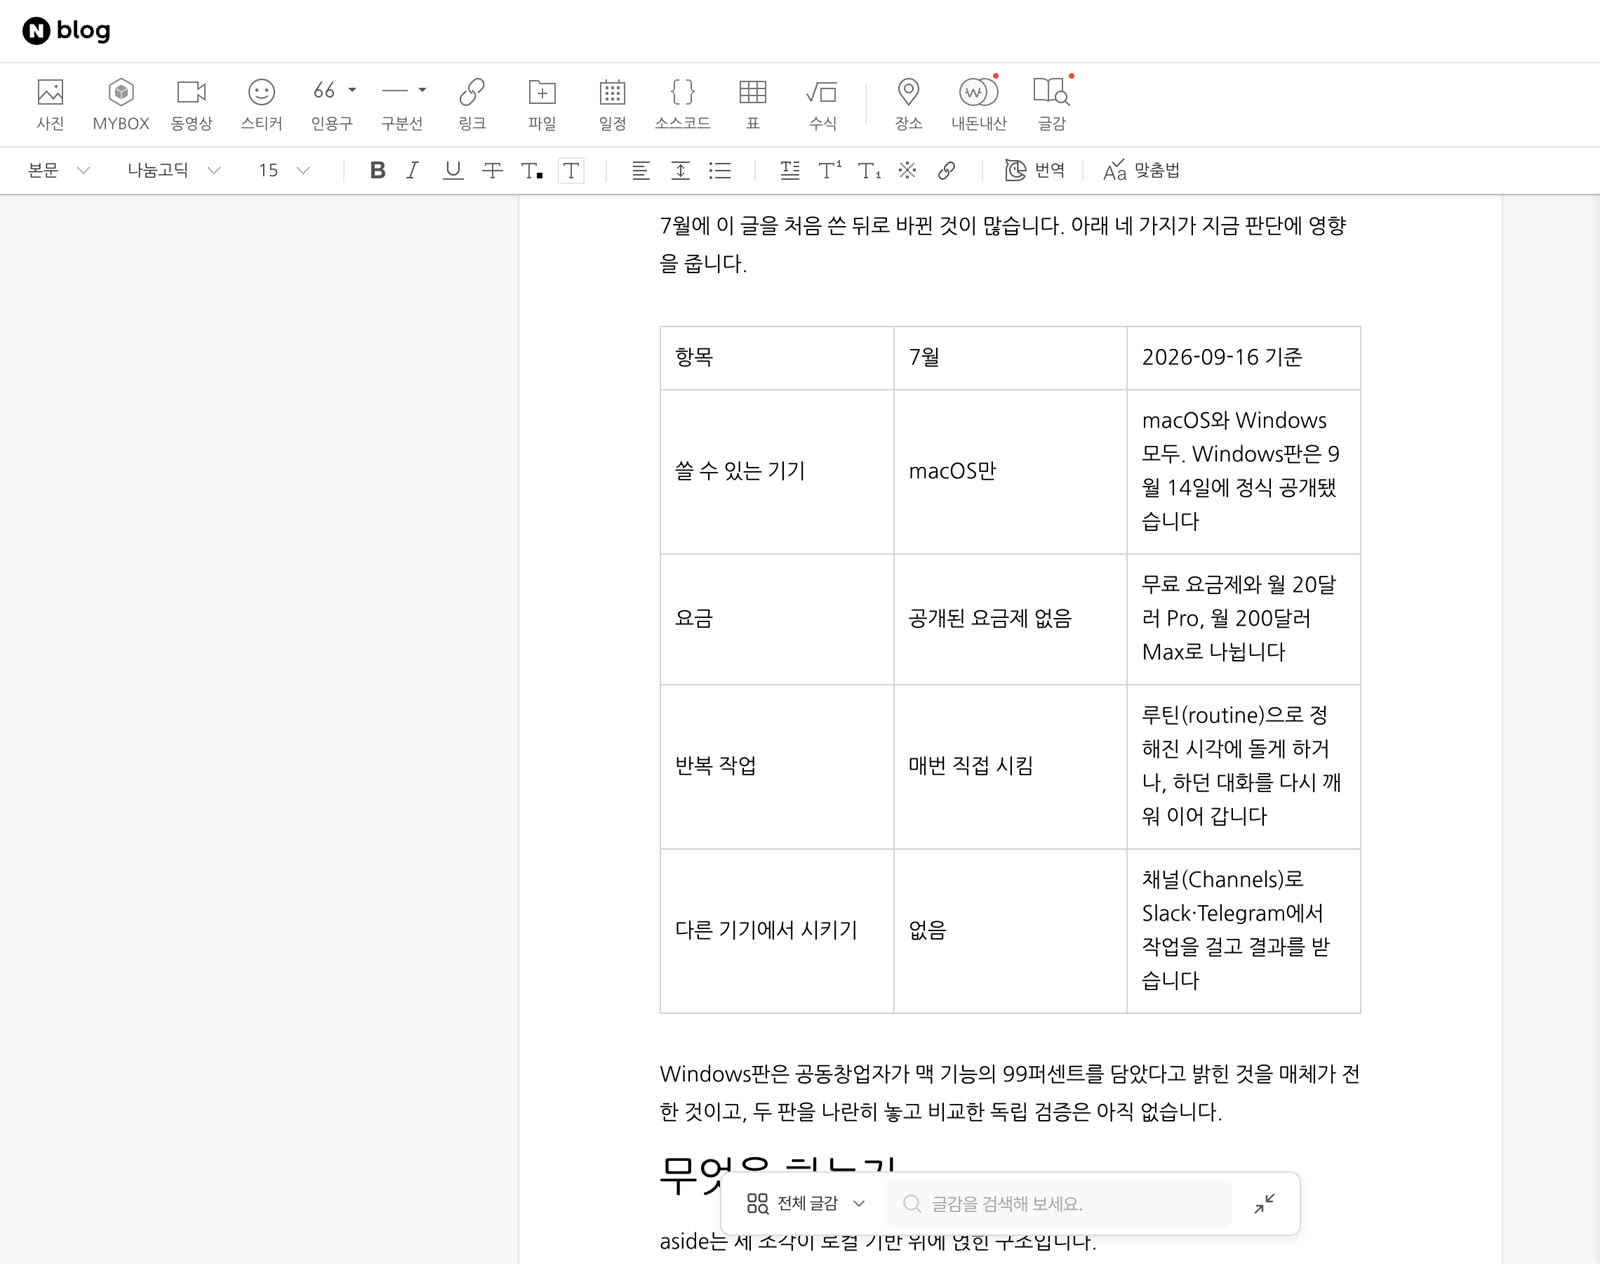
Task: Open text alignment options
Action: [641, 171]
